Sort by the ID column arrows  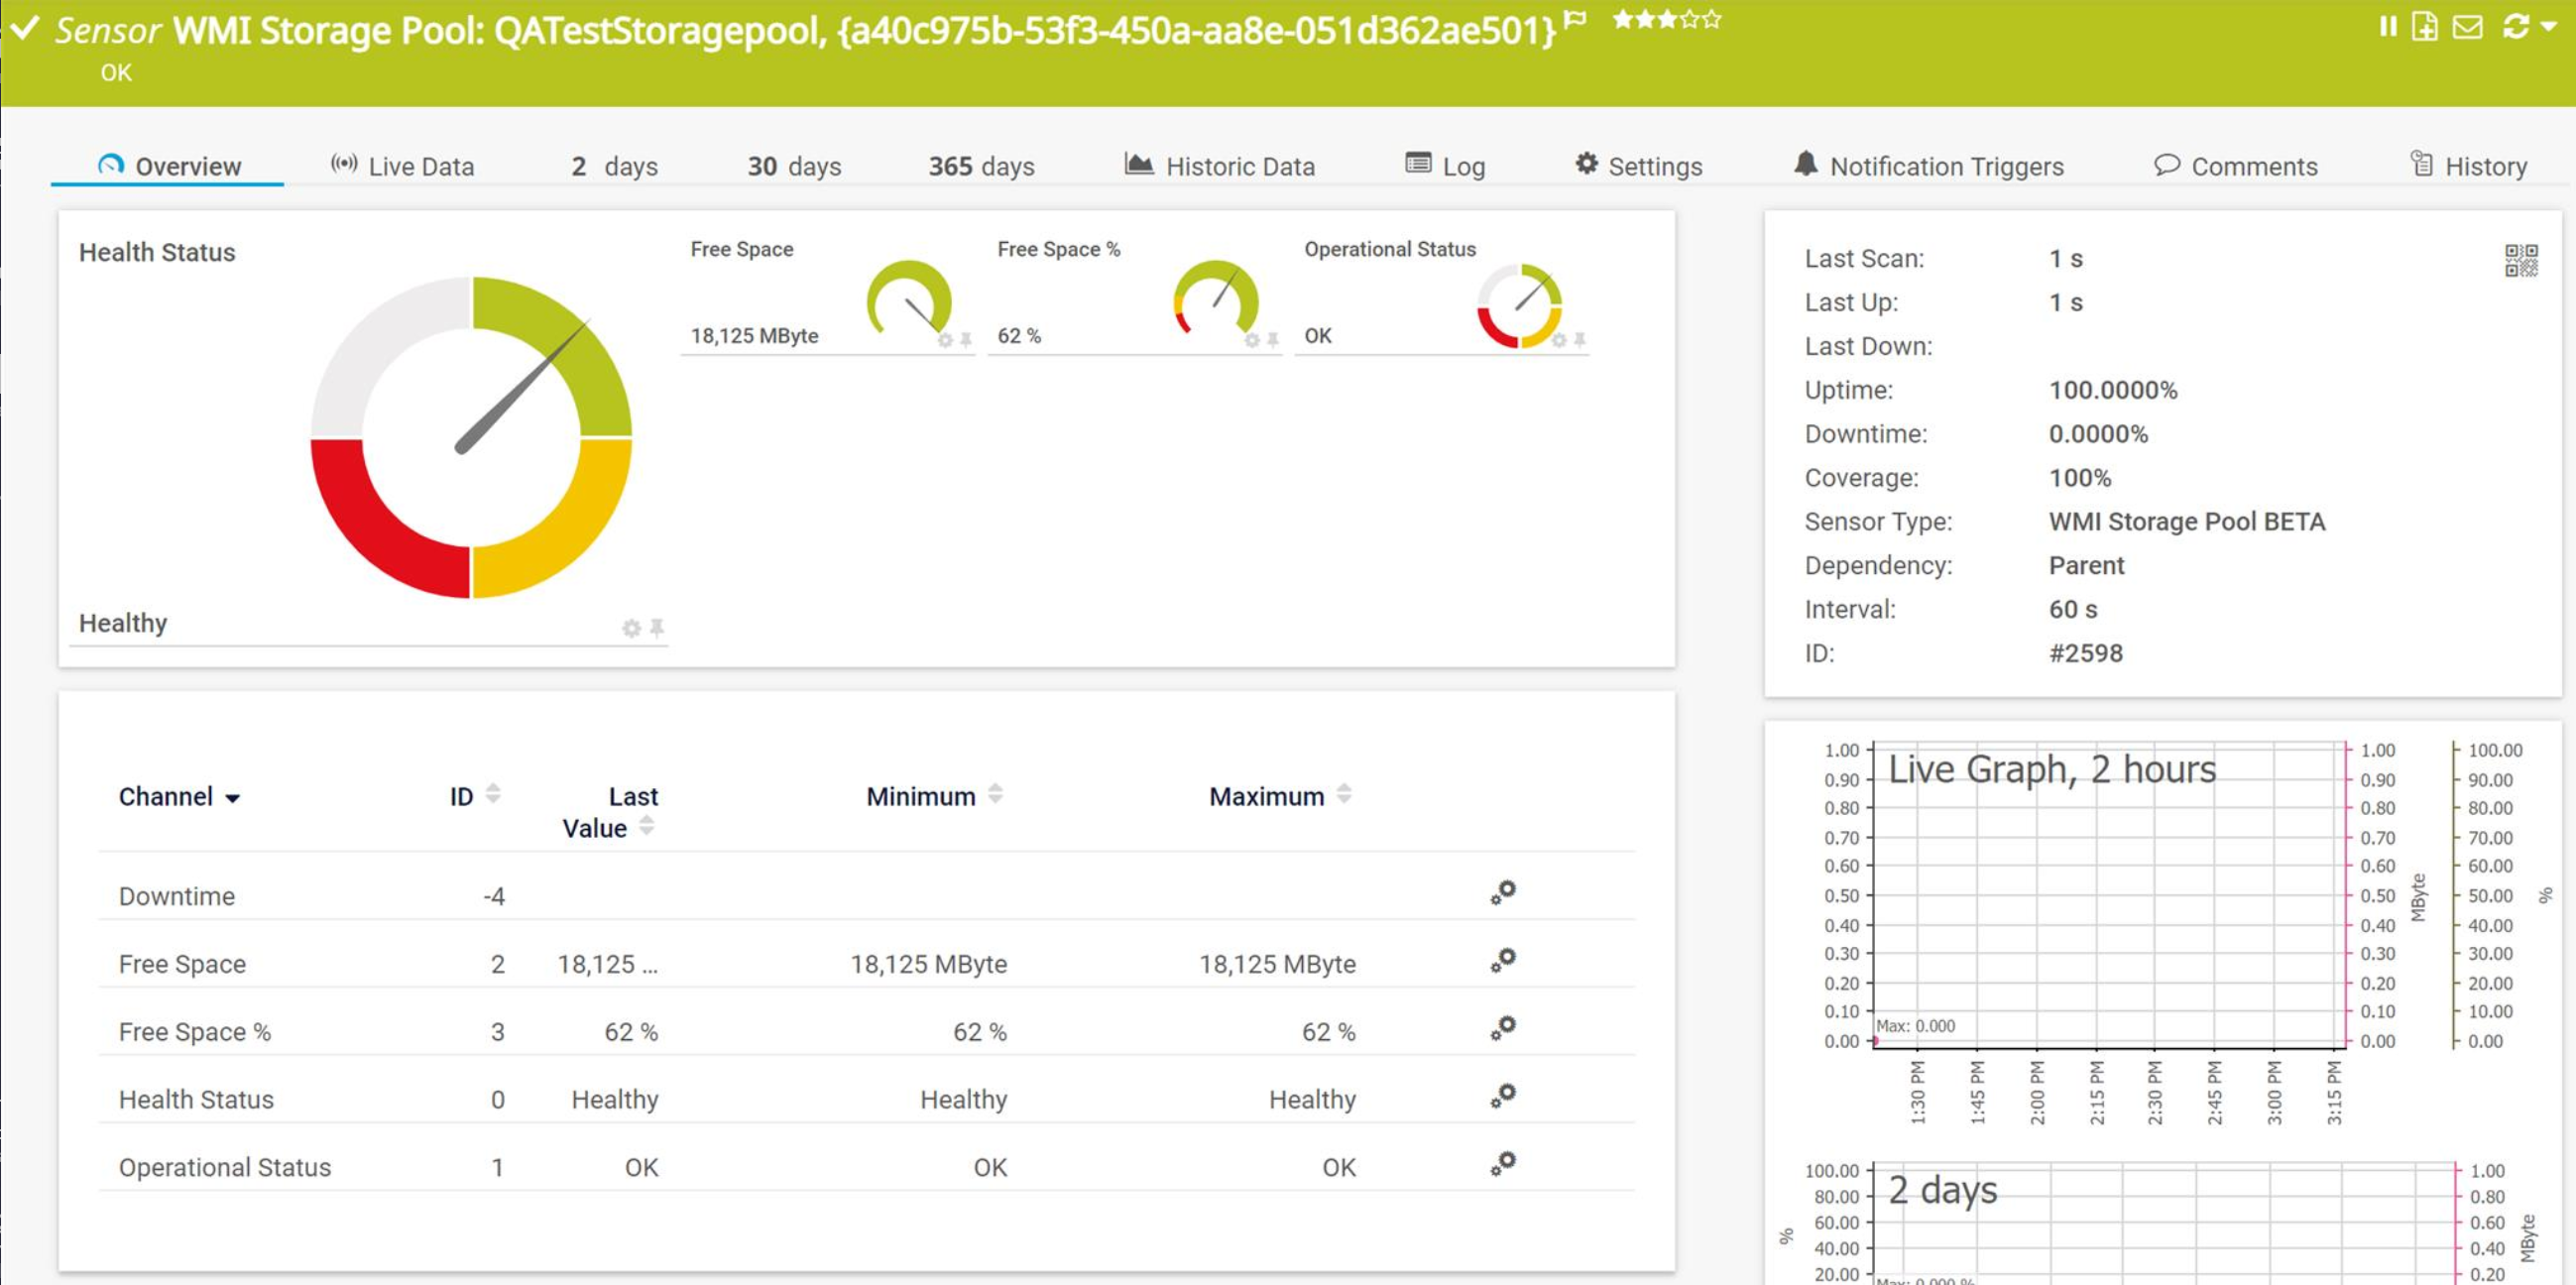click(x=493, y=795)
